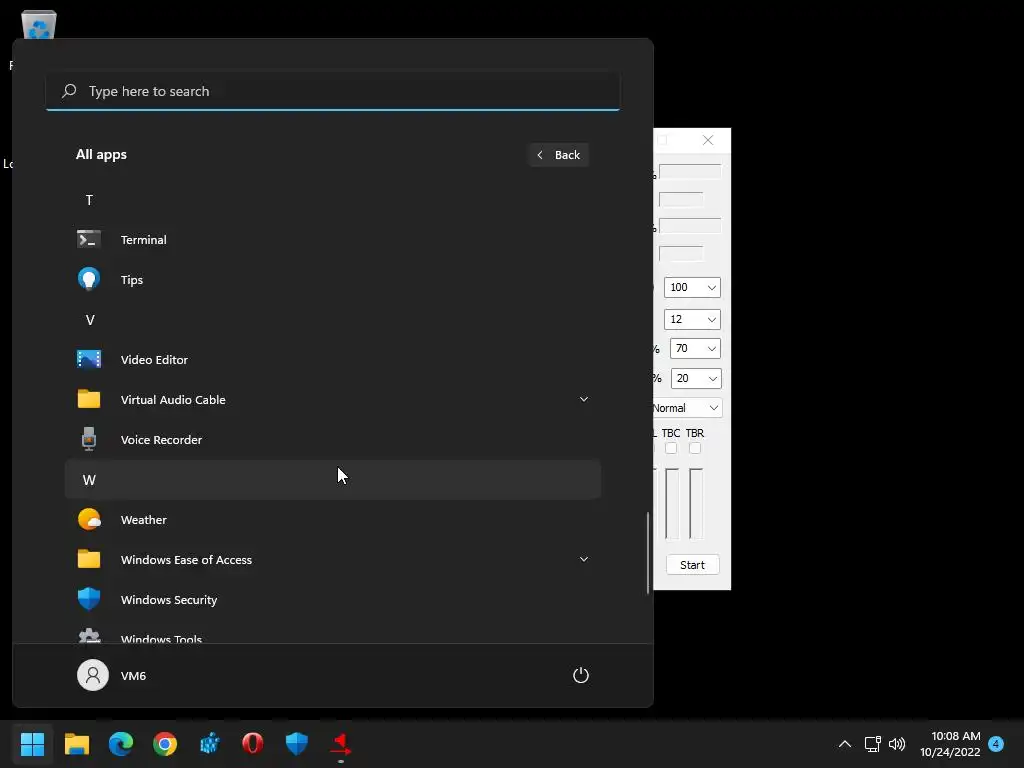Click the TBR vertical level meter
The image size is (1024, 768).
click(696, 504)
